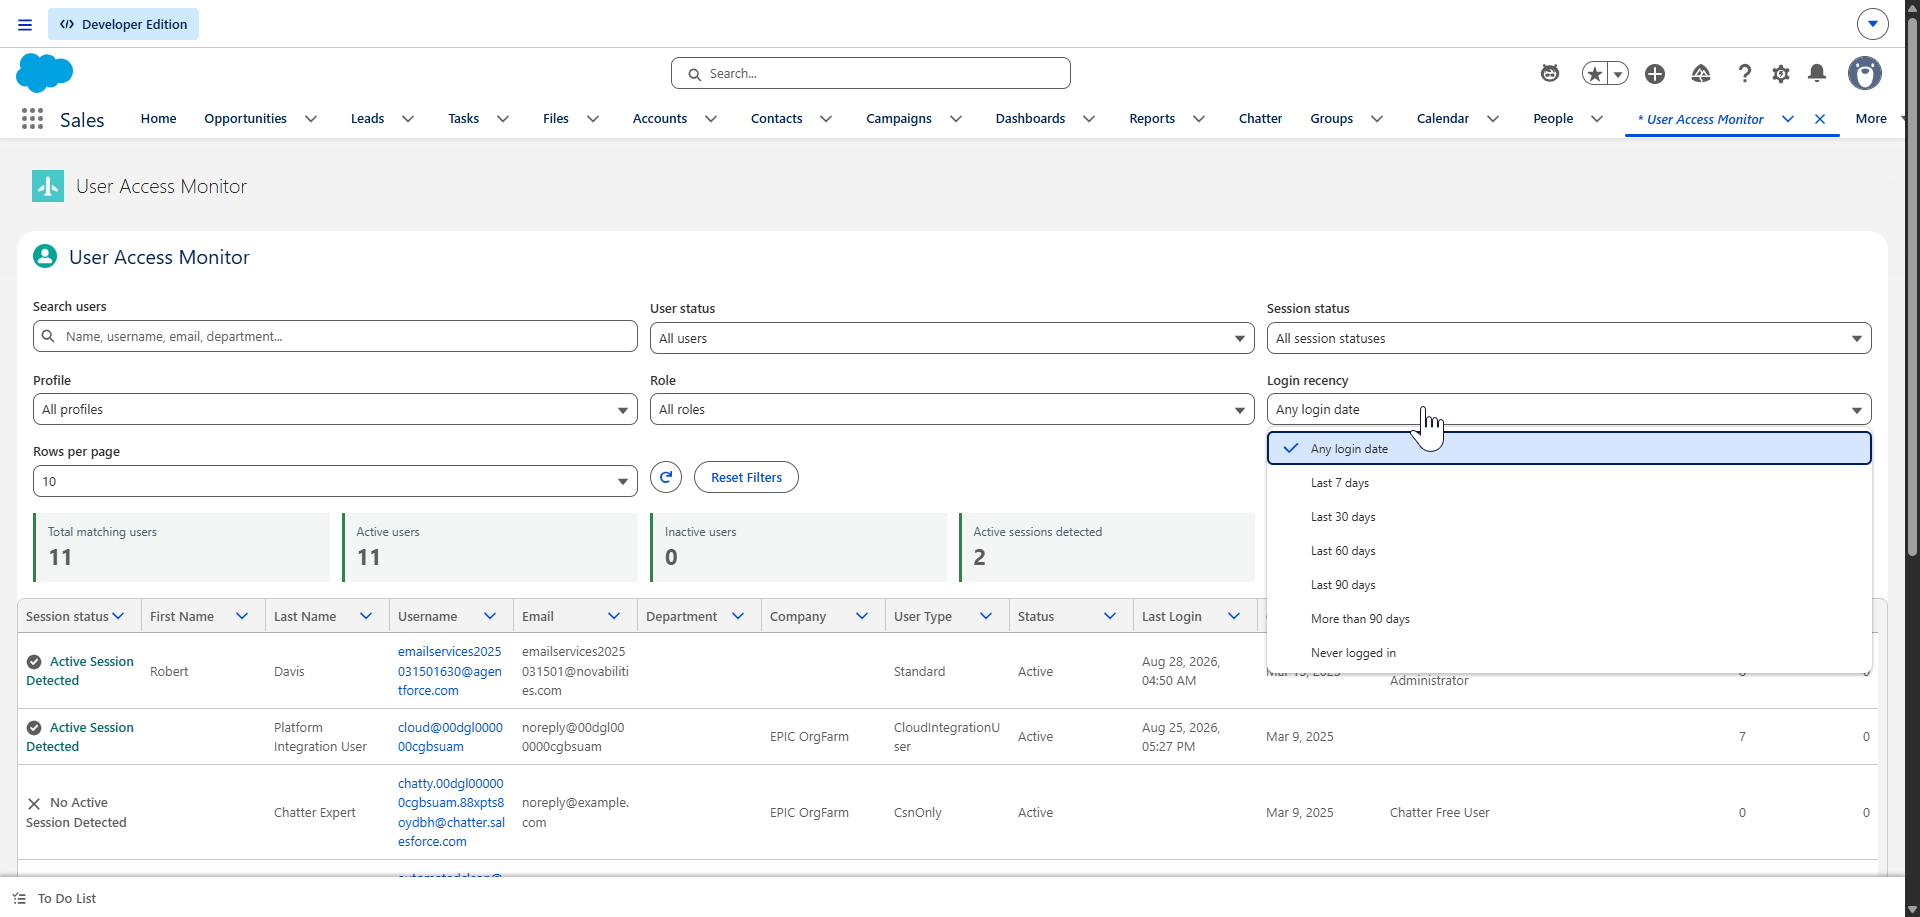Expand the Contacts tab chevron
Screen dimensions: 1920x917
click(x=826, y=119)
